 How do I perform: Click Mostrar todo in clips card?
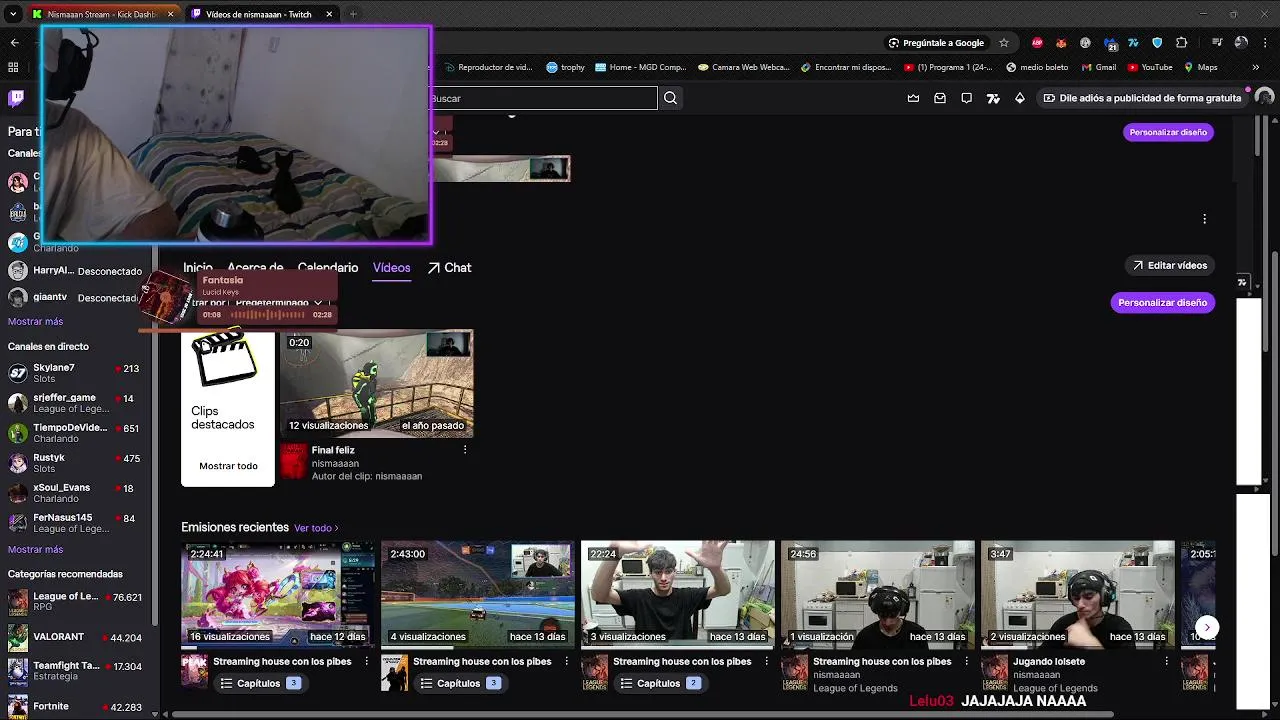pyautogui.click(x=228, y=465)
